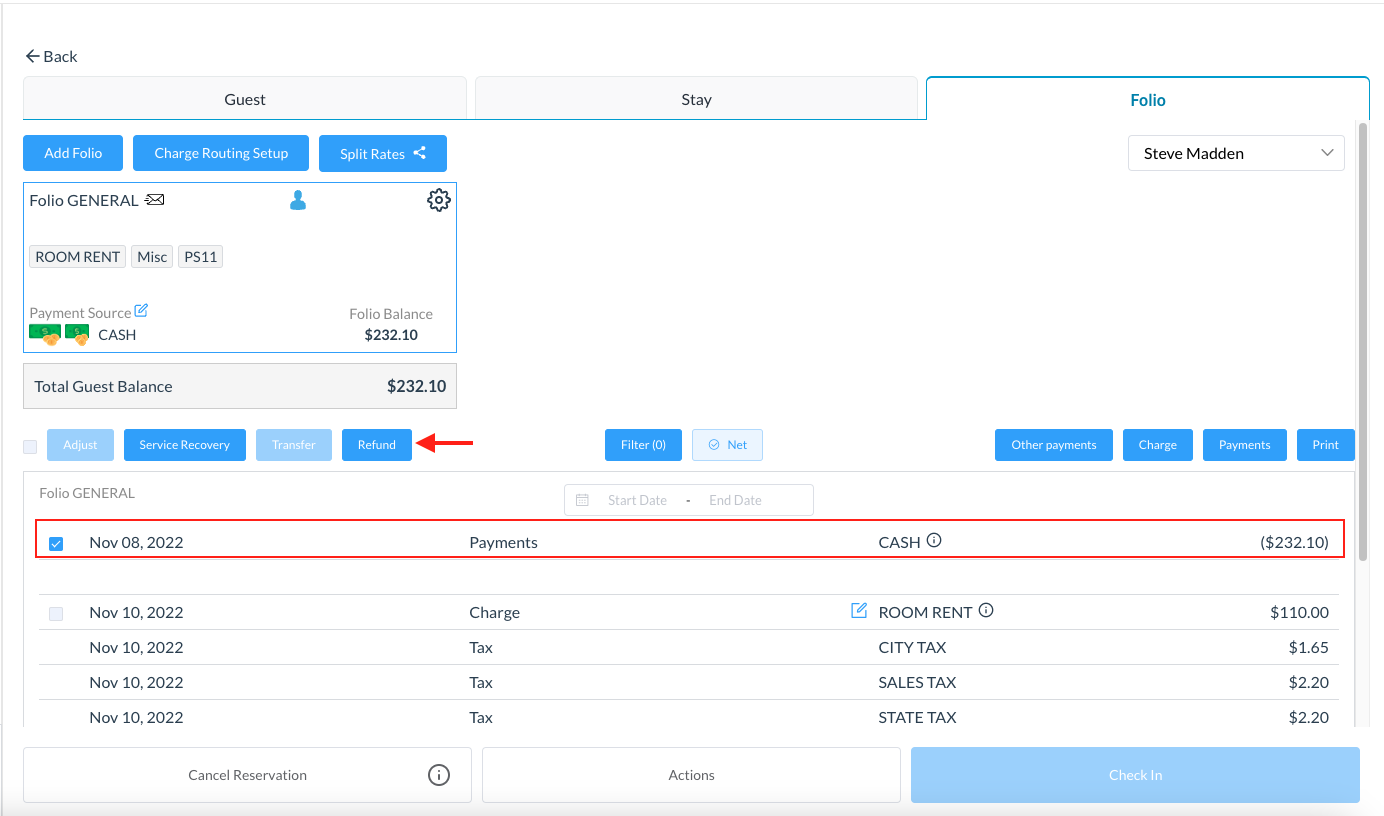Screen dimensions: 1384x816
Task: Toggle the select-all checkbox beside Adjust
Action: (30, 446)
